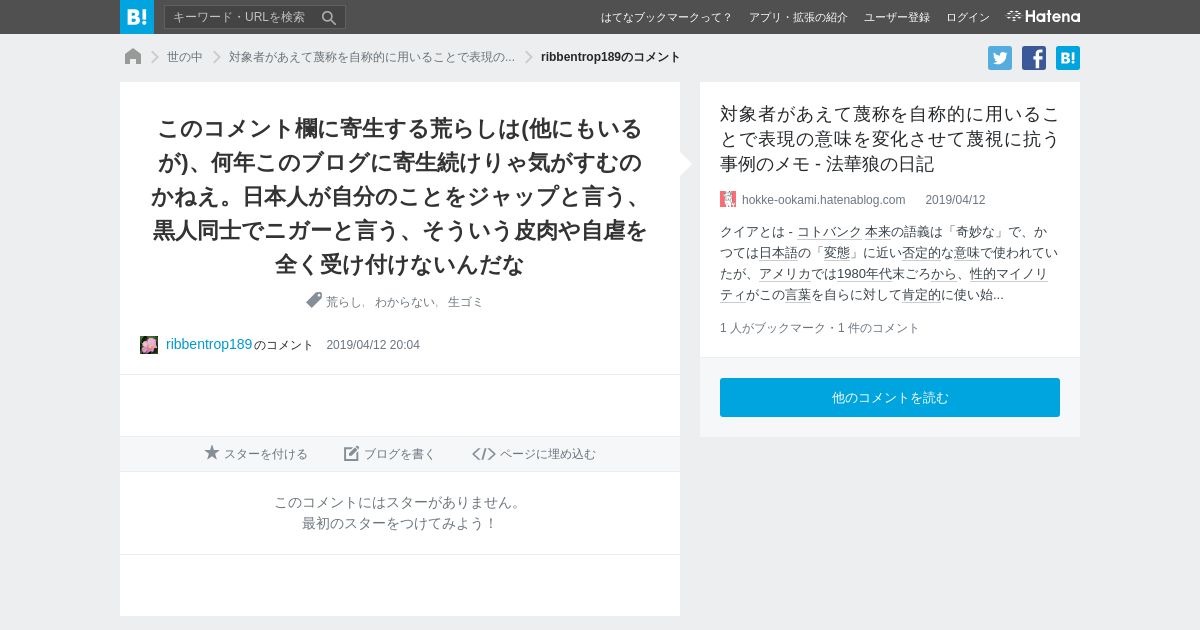Open hokke-ookami.hatenablog.com domain link

(x=823, y=200)
